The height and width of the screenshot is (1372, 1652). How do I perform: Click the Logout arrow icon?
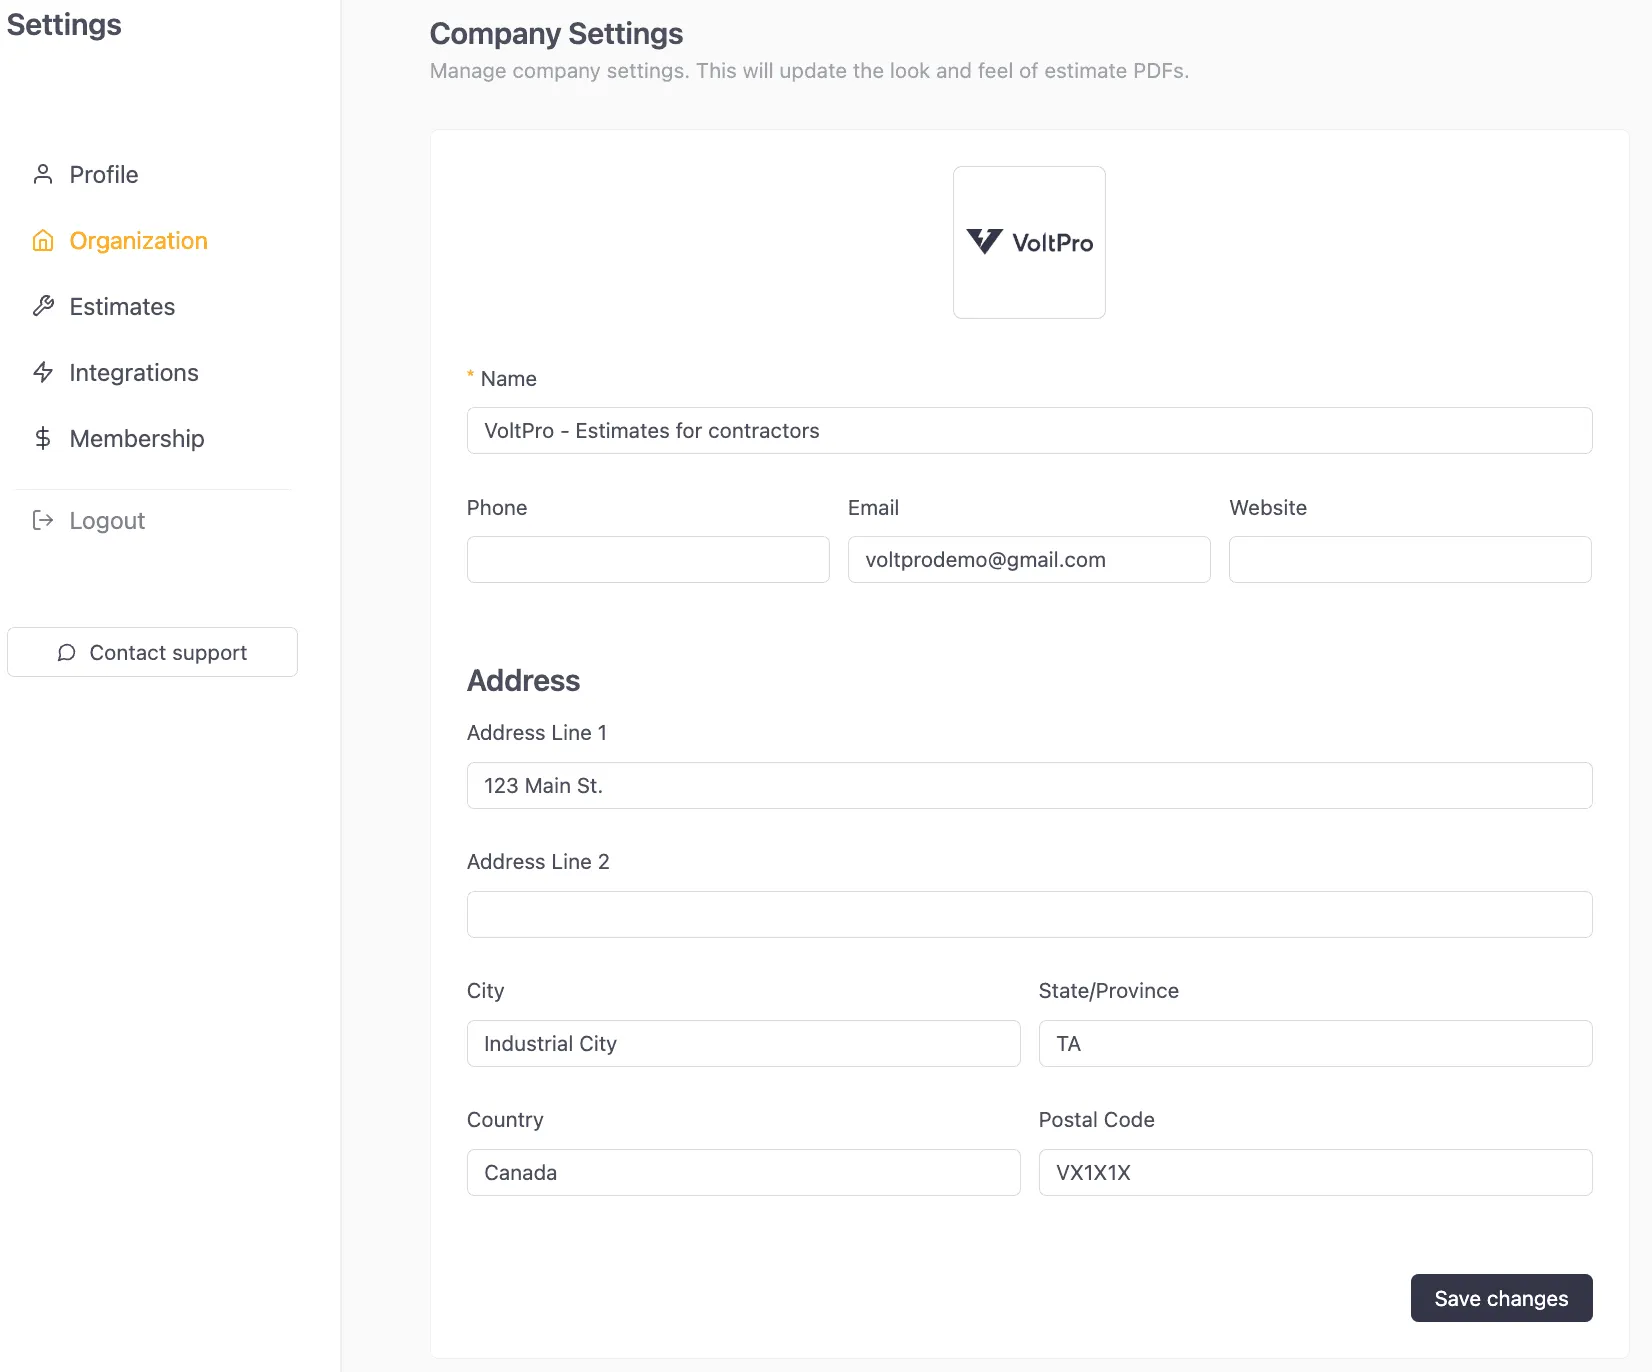point(43,520)
